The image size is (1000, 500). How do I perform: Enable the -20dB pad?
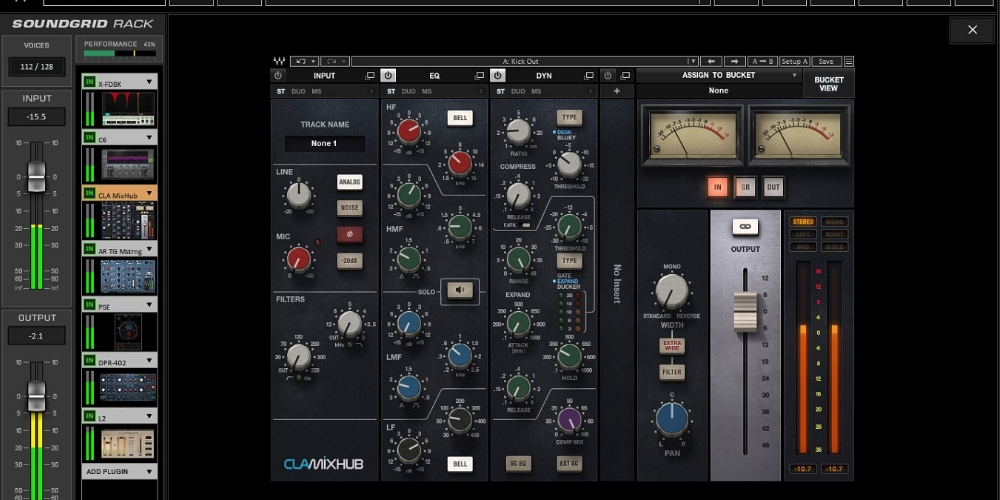[349, 261]
